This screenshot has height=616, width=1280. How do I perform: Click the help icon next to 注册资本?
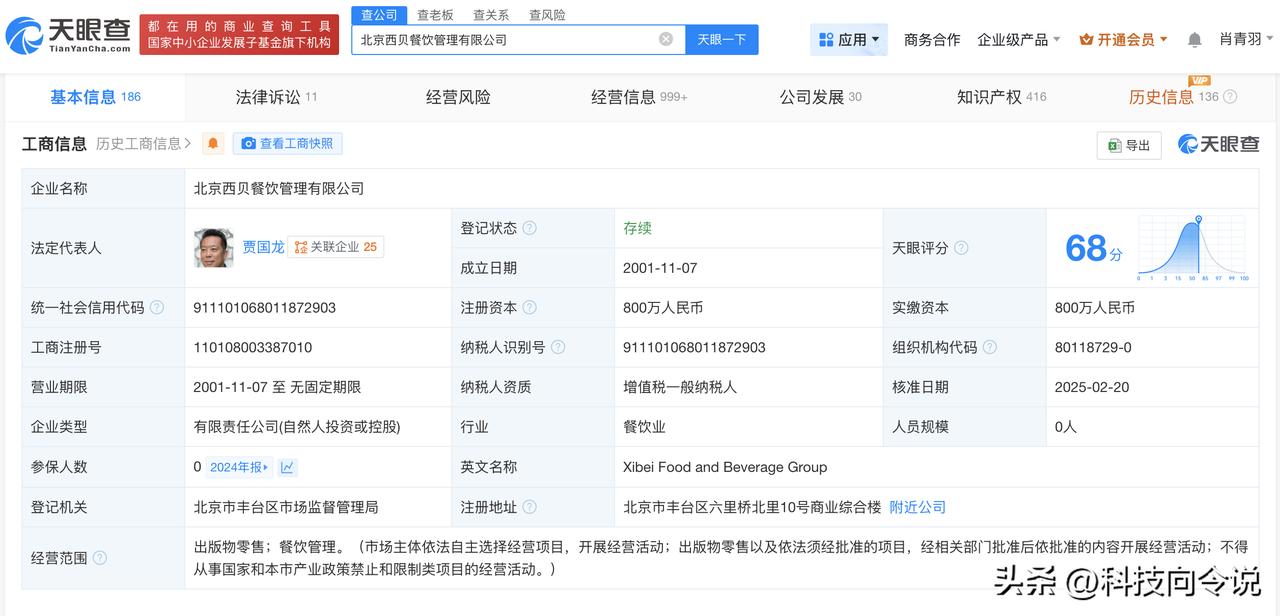(530, 308)
